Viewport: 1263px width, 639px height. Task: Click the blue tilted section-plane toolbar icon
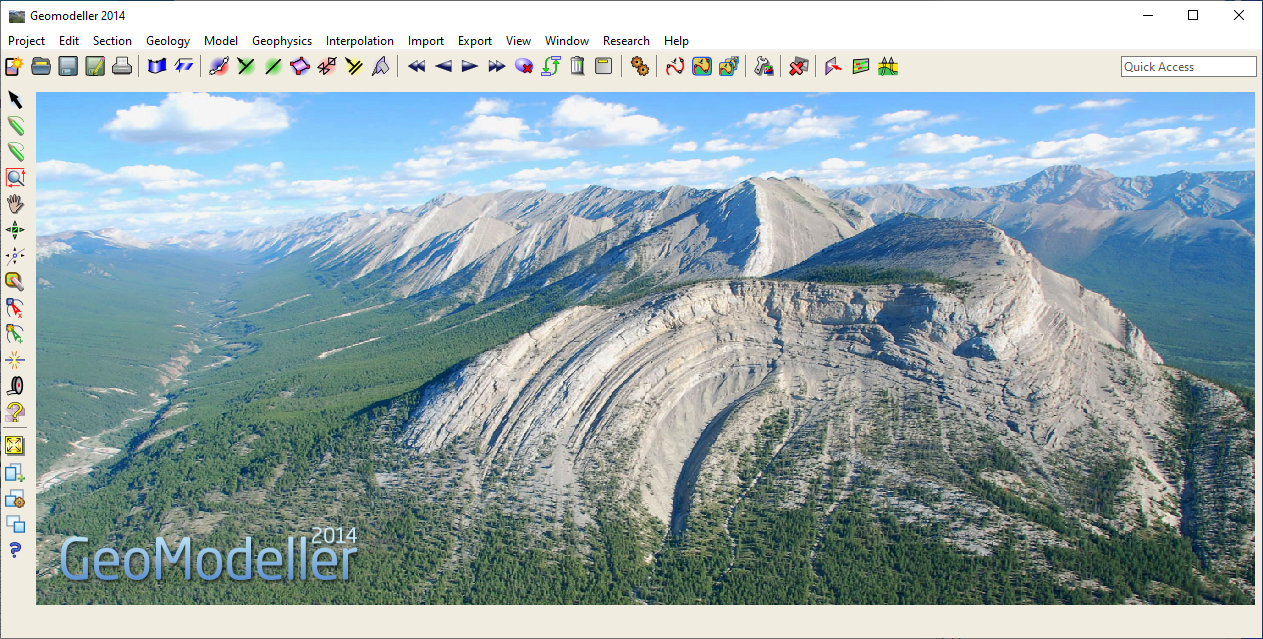(x=184, y=67)
